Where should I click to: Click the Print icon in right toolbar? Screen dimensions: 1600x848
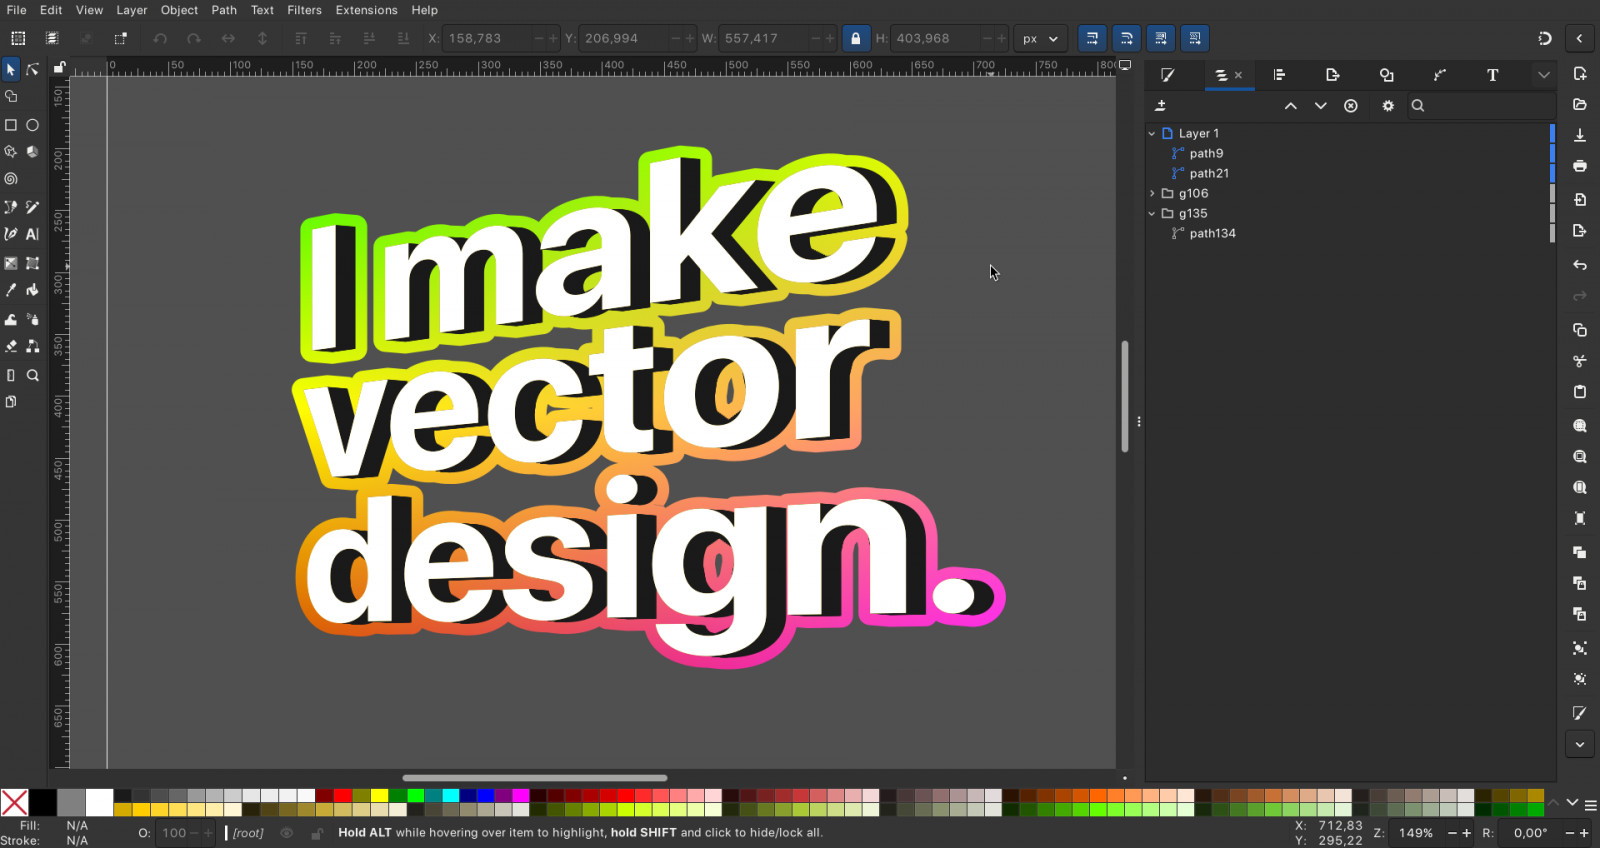1580,166
